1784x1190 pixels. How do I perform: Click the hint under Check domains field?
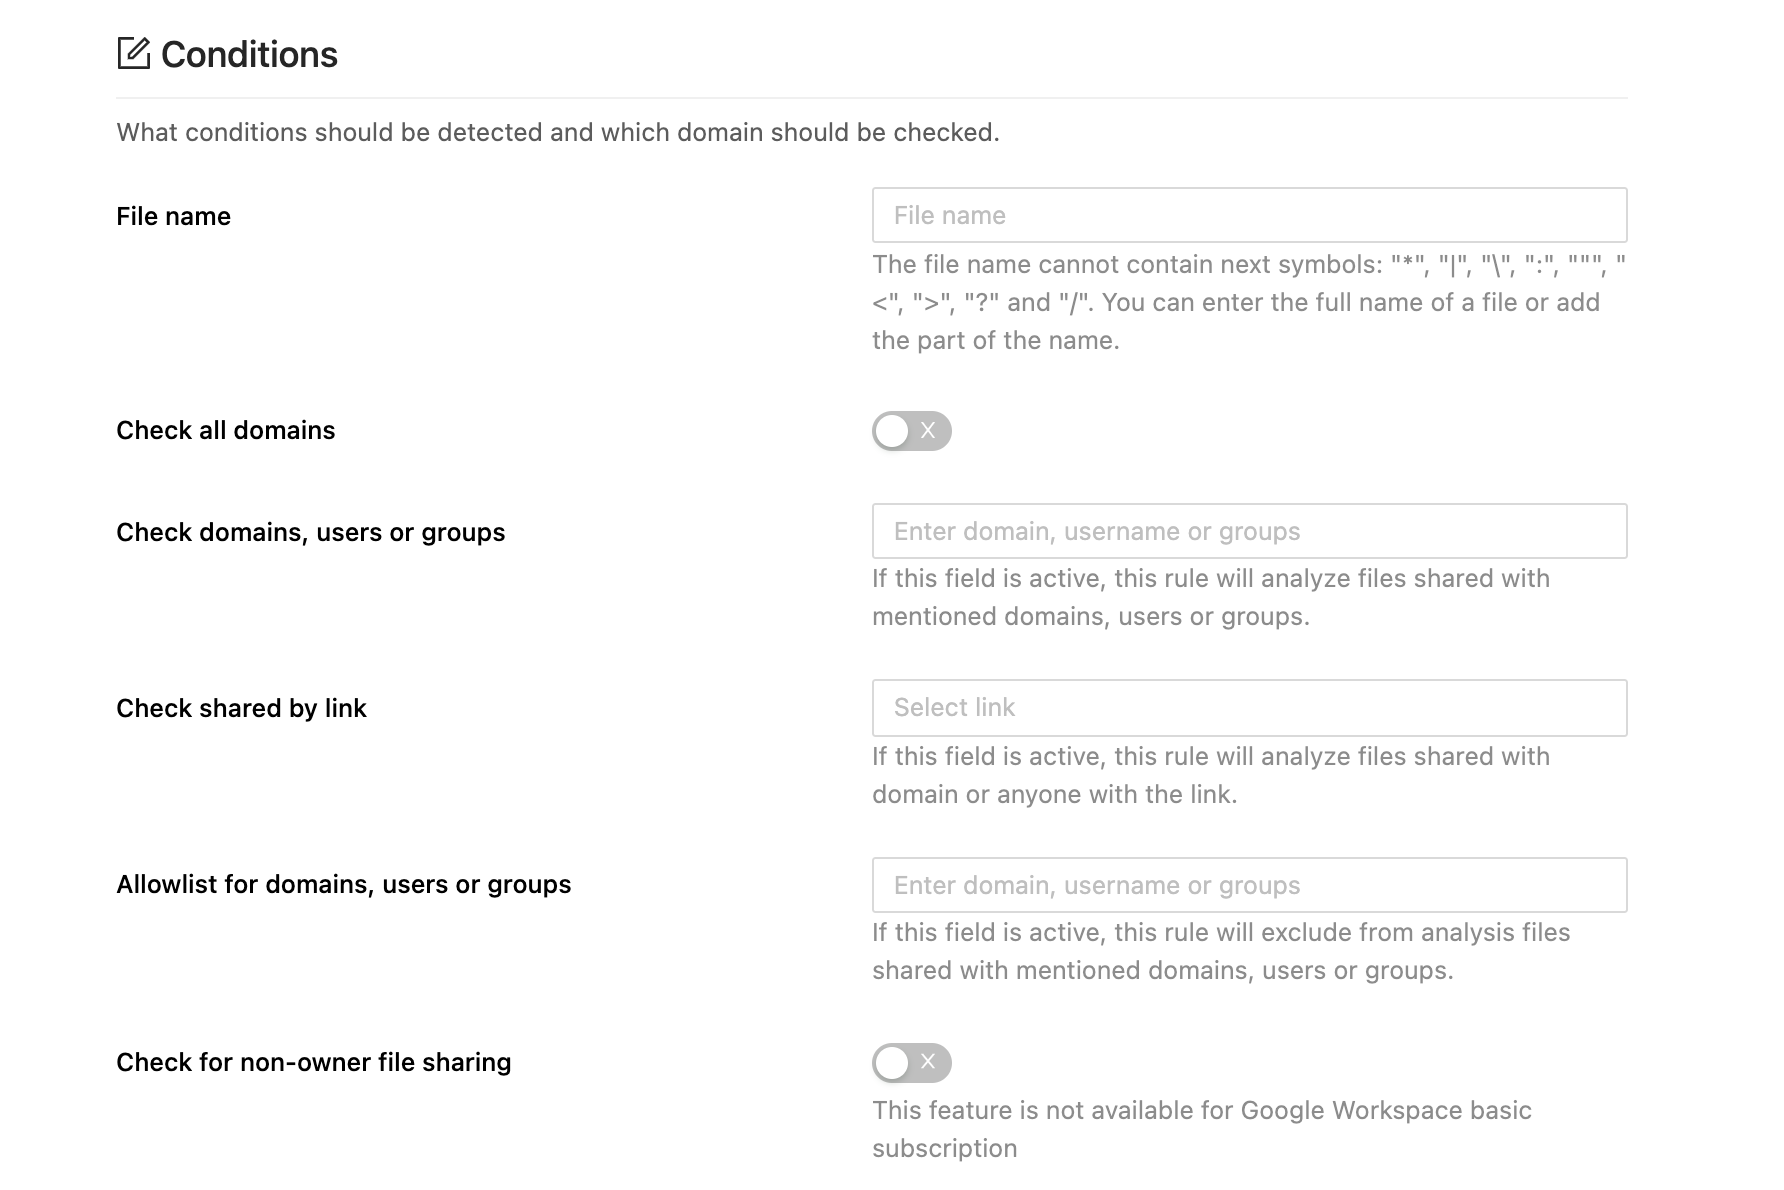click(1210, 597)
